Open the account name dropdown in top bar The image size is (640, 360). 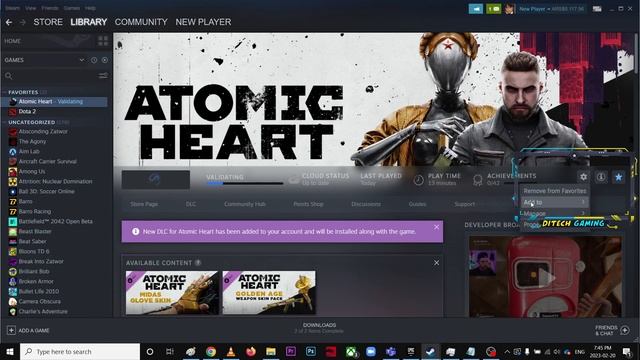coord(551,9)
